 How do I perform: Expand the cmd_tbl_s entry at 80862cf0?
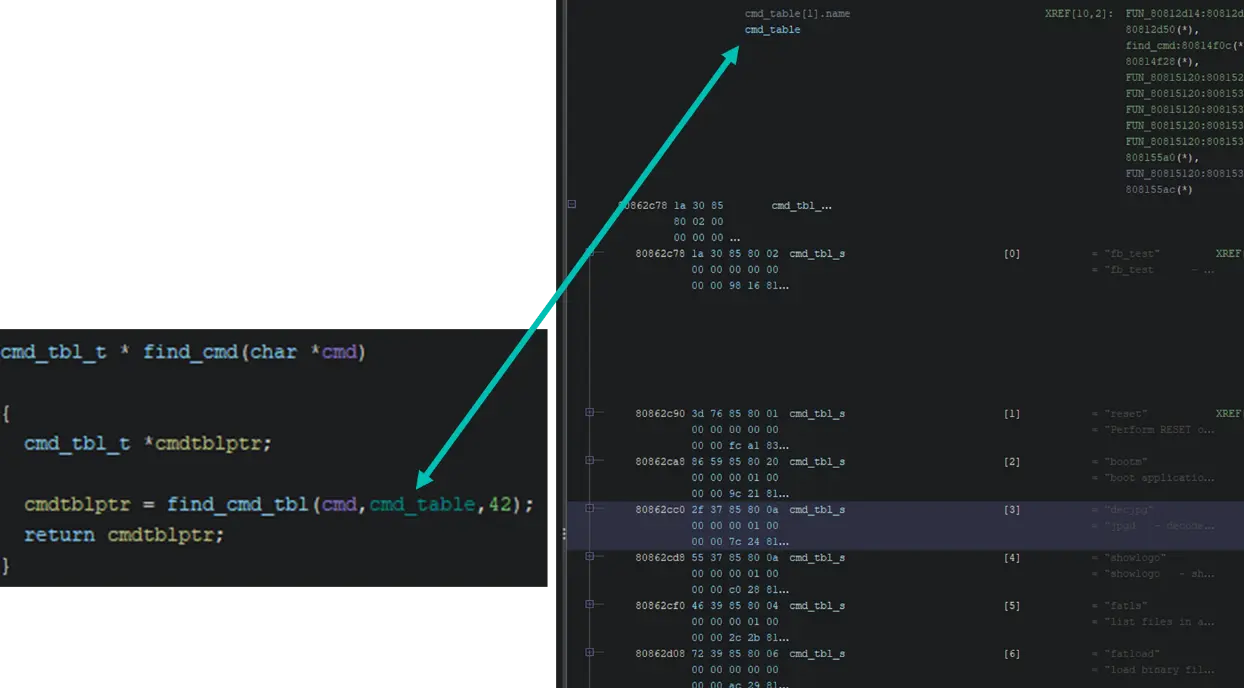coord(590,604)
